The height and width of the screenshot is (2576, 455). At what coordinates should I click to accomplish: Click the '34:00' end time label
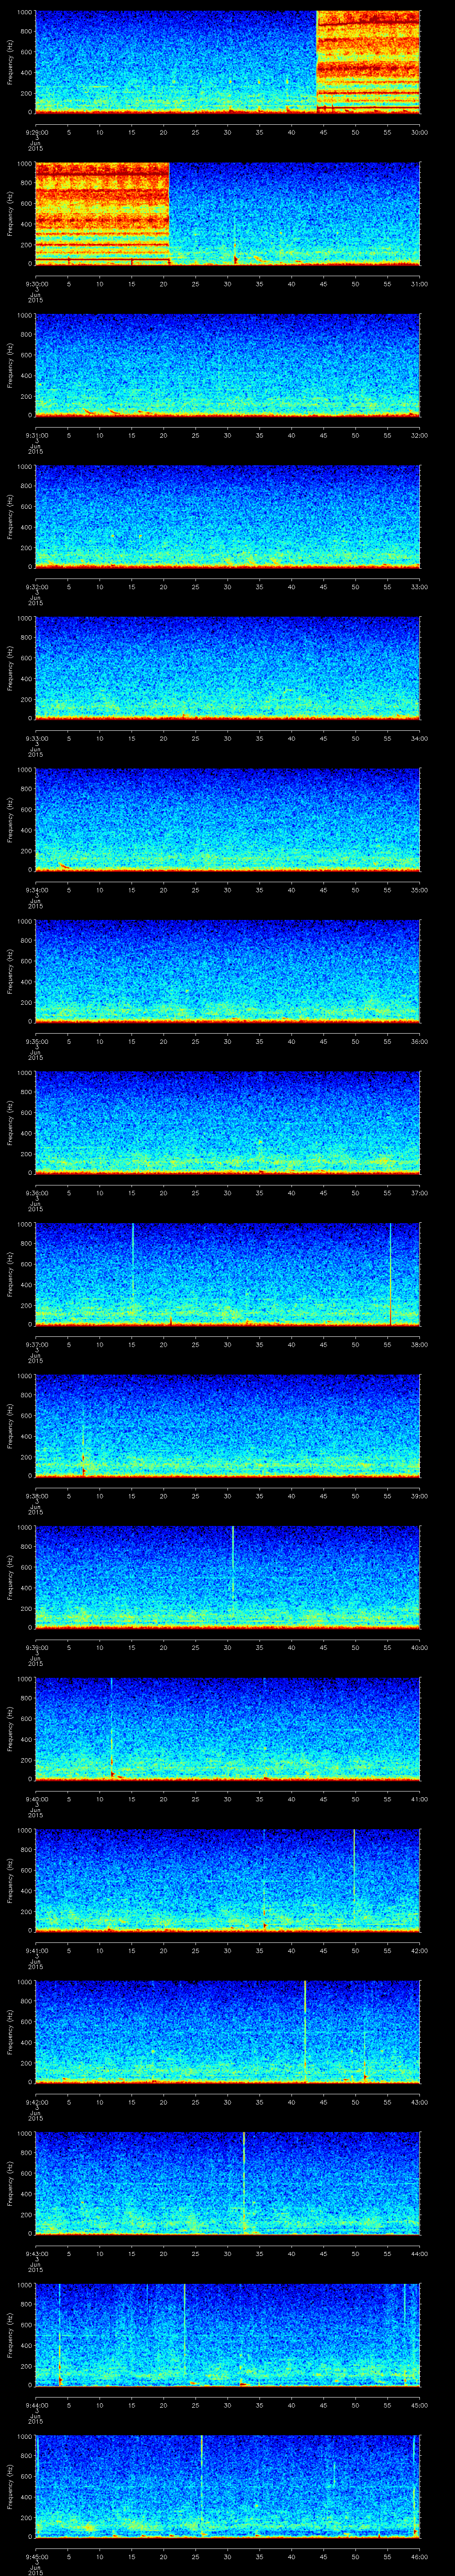(419, 738)
